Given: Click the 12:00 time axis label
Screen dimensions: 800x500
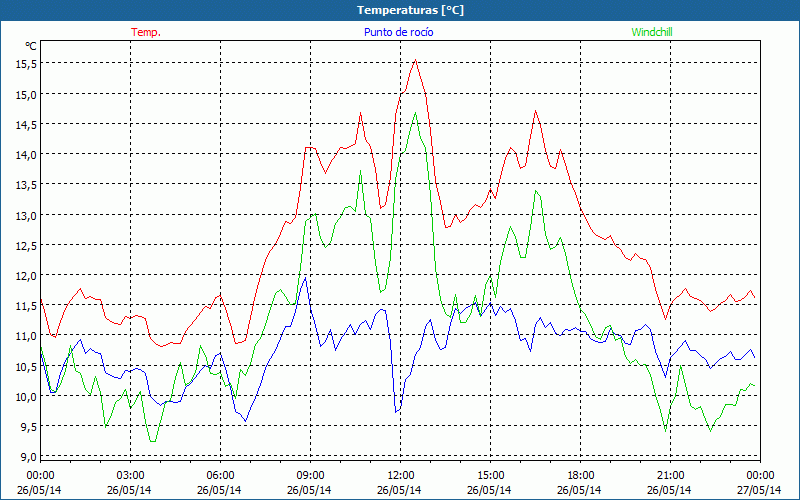Looking at the screenshot, I should click(x=401, y=475).
